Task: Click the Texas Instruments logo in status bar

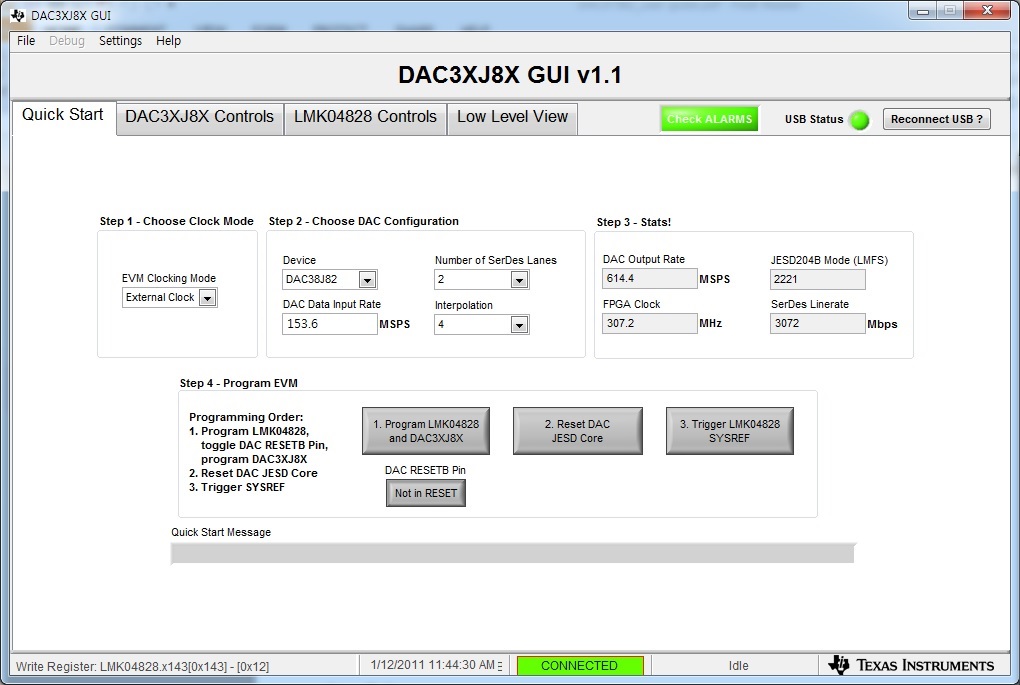Action: [911, 665]
